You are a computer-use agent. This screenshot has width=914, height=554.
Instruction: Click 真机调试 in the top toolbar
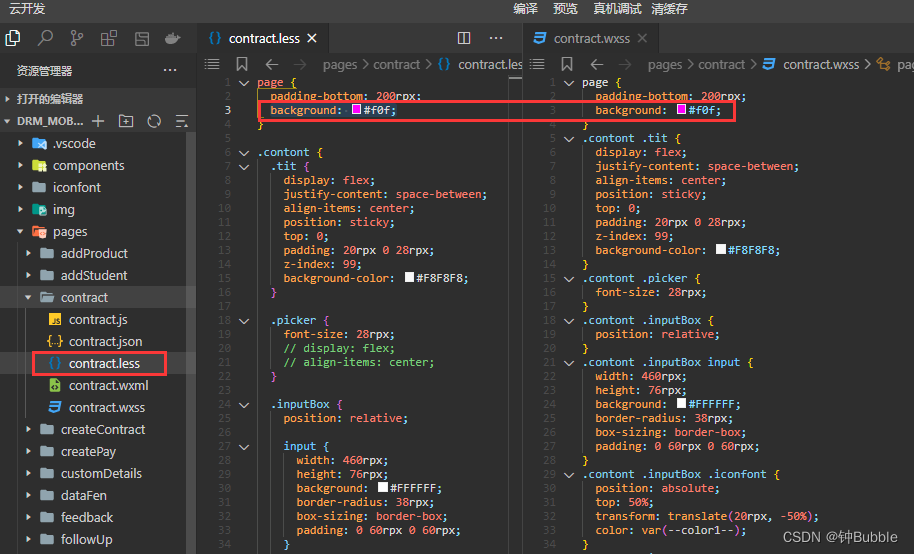point(617,9)
